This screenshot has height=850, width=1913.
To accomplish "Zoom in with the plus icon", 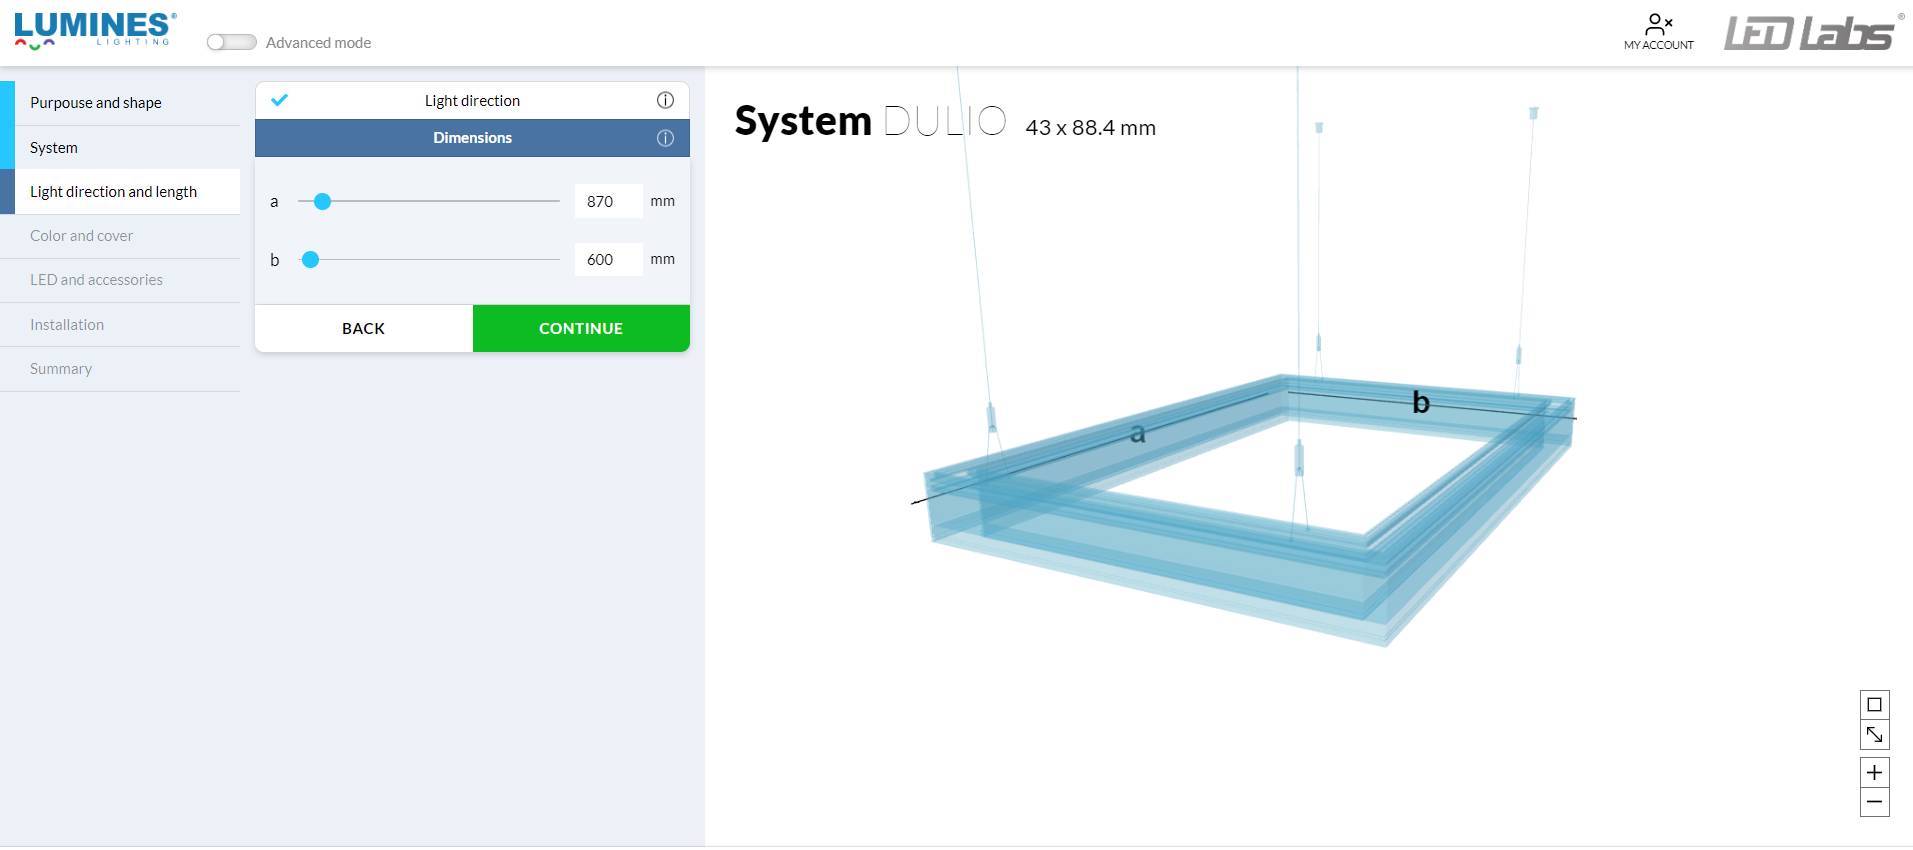I will pos(1874,773).
